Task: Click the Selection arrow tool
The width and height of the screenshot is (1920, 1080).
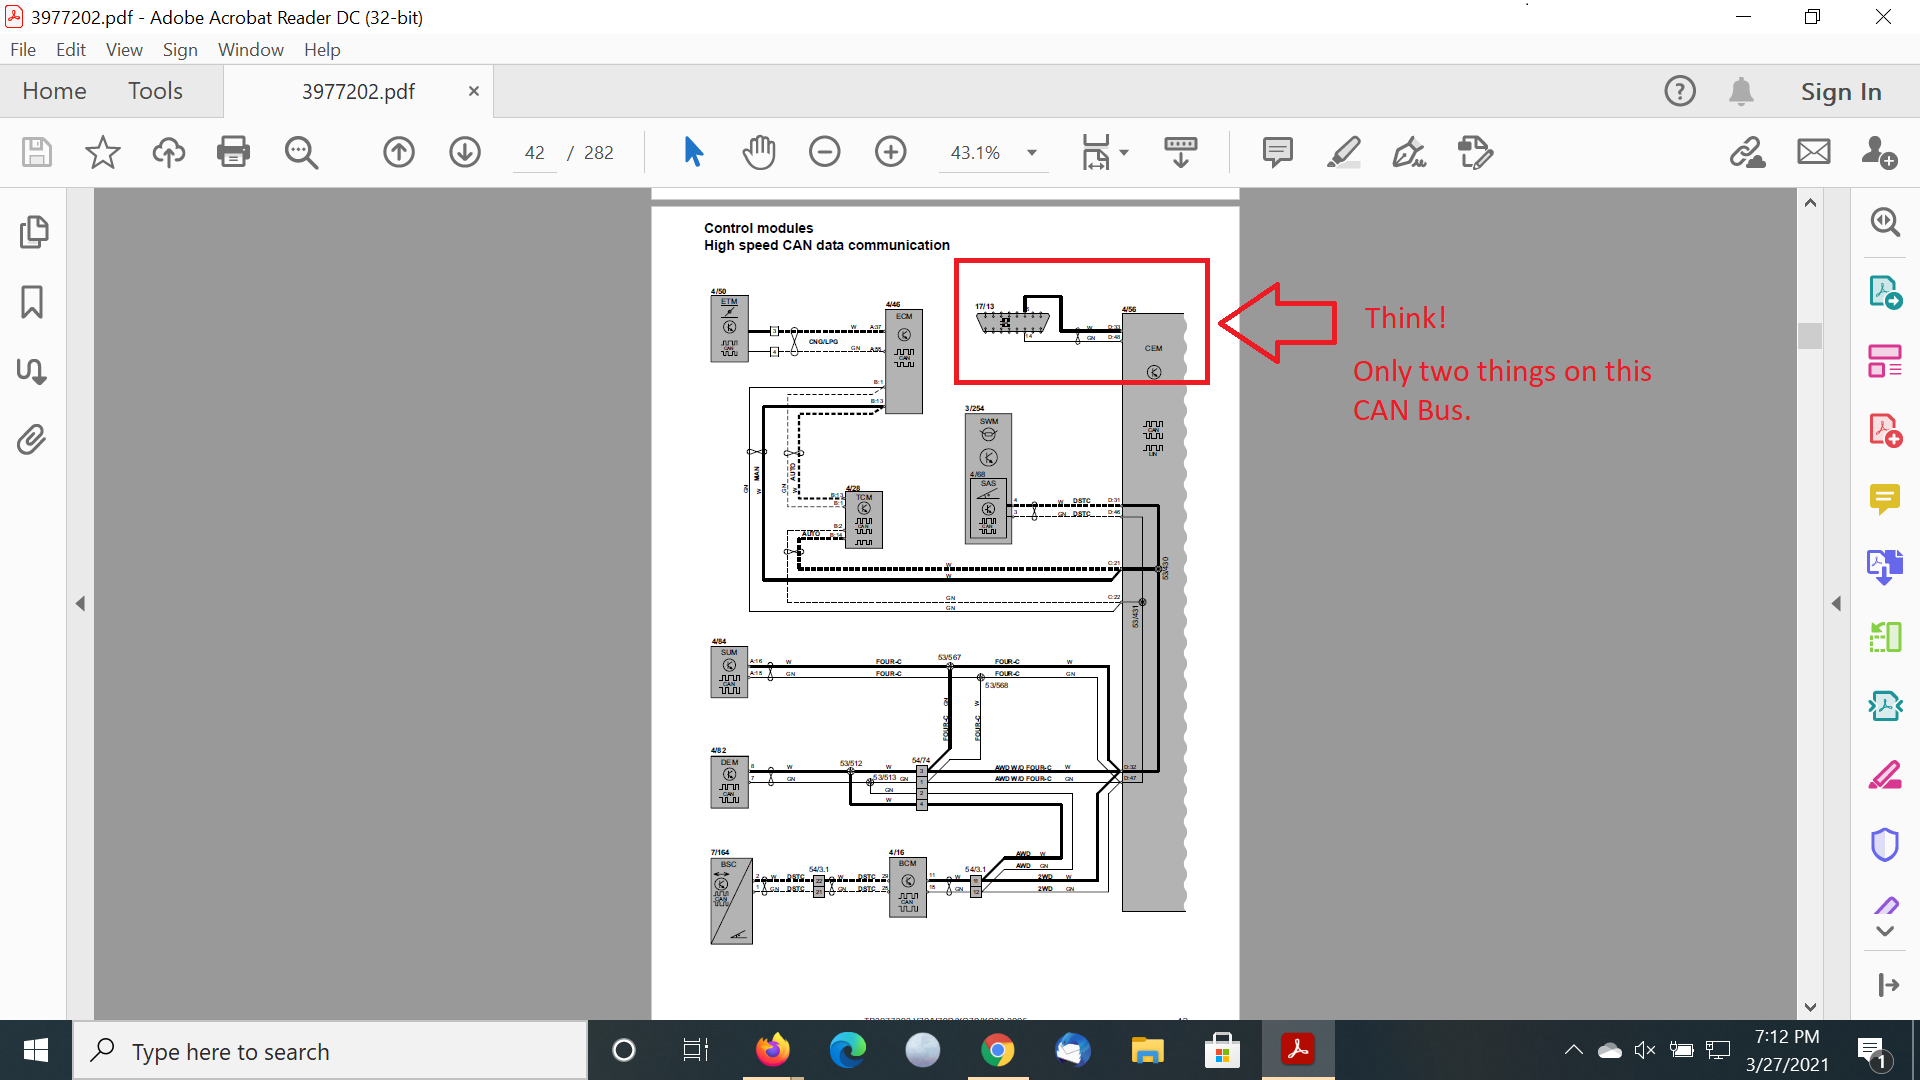Action: (x=693, y=152)
